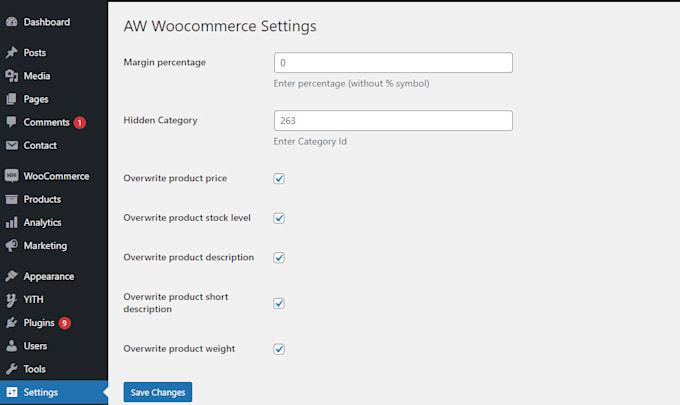Click the Pages icon in sidebar

click(x=12, y=99)
